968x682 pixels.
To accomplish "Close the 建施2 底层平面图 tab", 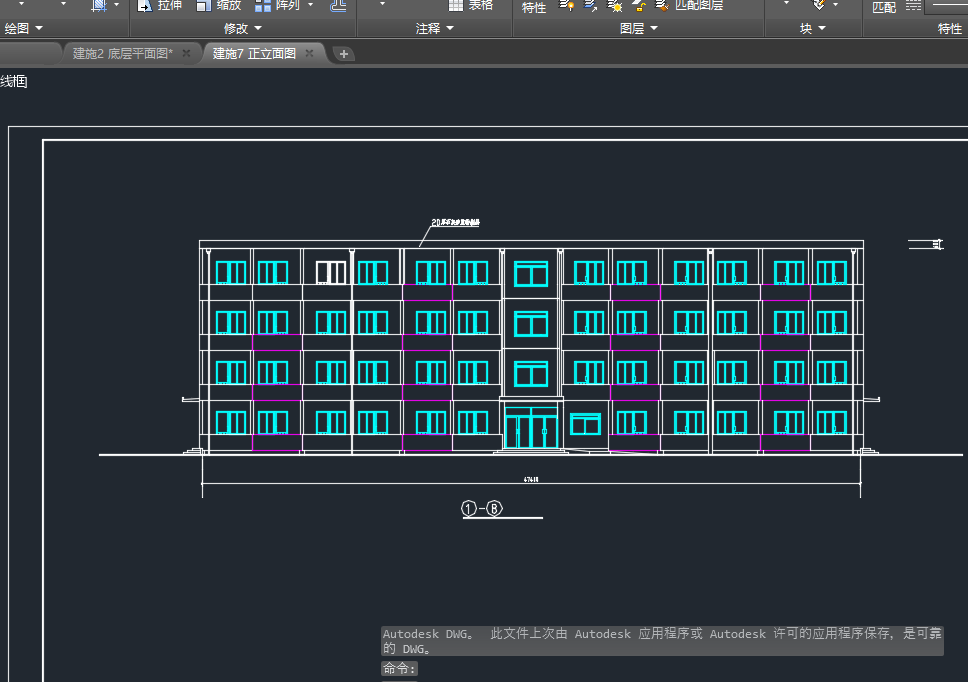I will pyautogui.click(x=186, y=54).
